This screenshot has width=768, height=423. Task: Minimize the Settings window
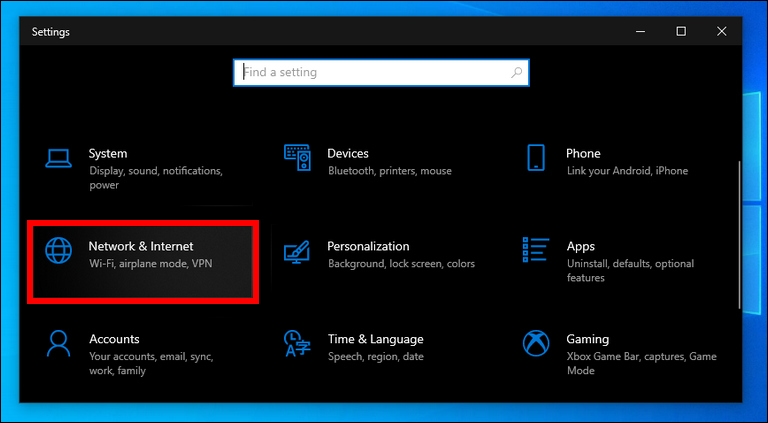tap(640, 31)
